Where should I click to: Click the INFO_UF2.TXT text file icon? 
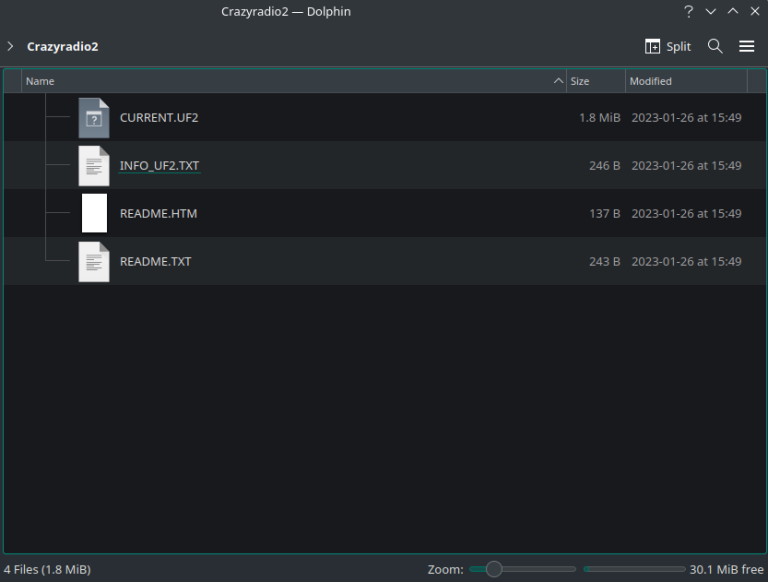point(94,166)
